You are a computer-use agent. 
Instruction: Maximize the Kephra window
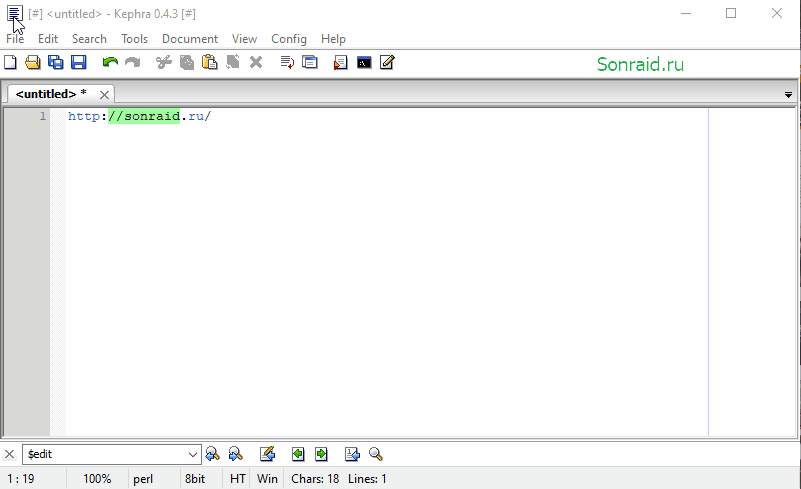[731, 13]
